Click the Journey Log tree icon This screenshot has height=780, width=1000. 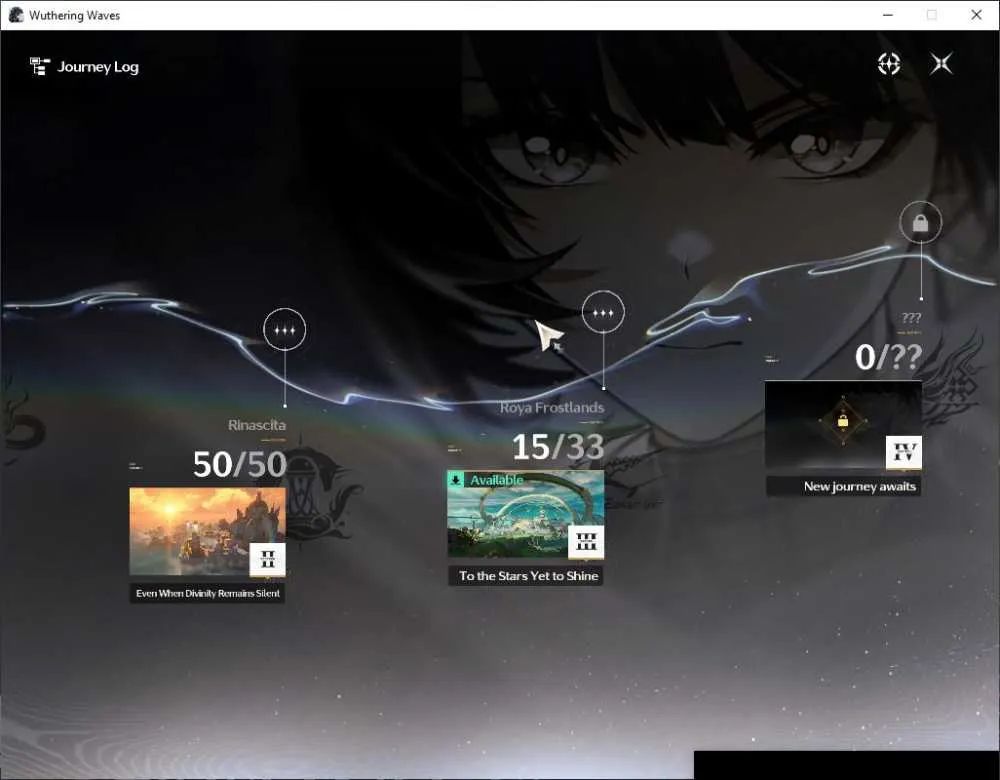(40, 66)
